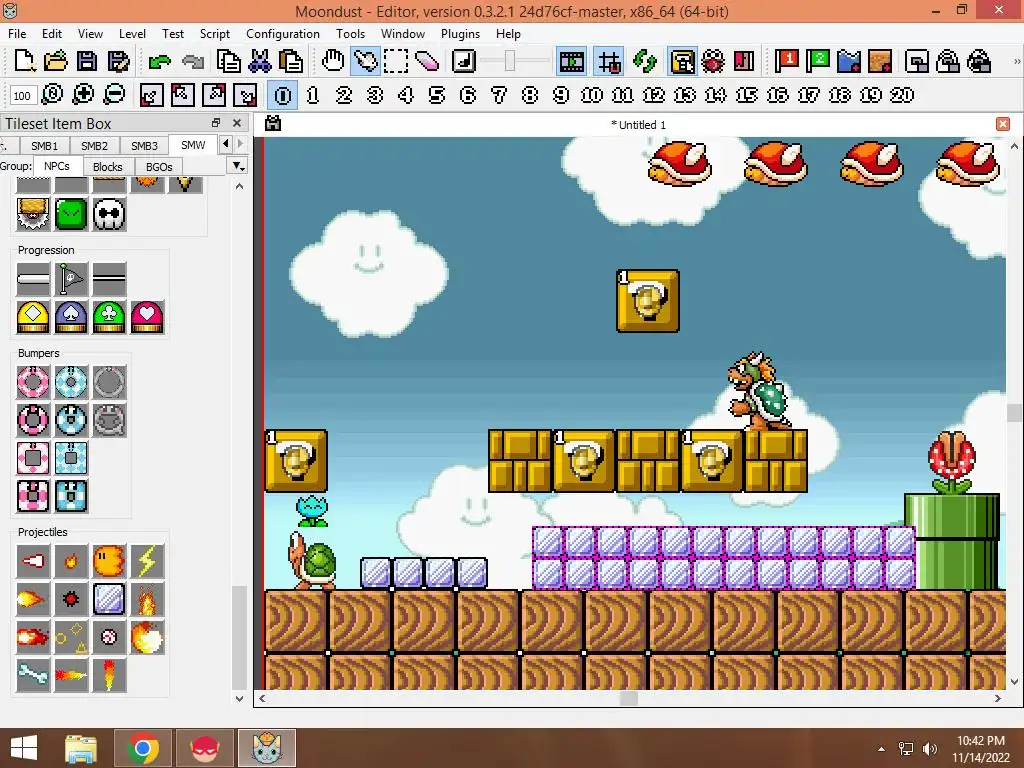Screen dimensions: 1024x768
Task: Click the Cut scissors icon
Action: [260, 61]
